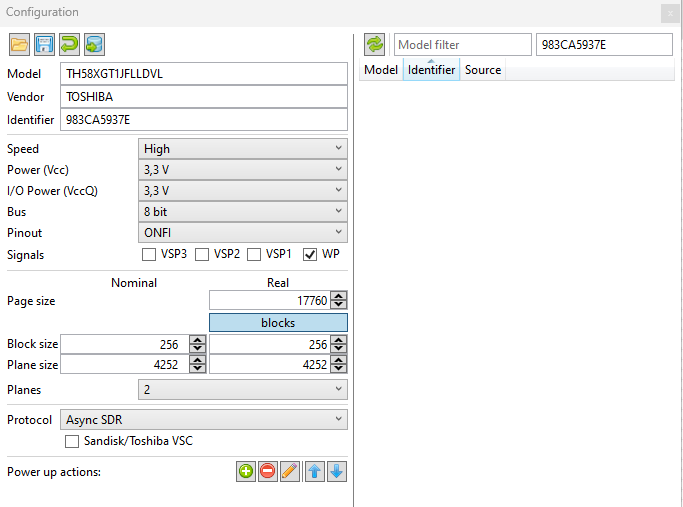Viewport: 683px width, 507px height.
Task: Decrease real Block size value
Action: point(338,348)
